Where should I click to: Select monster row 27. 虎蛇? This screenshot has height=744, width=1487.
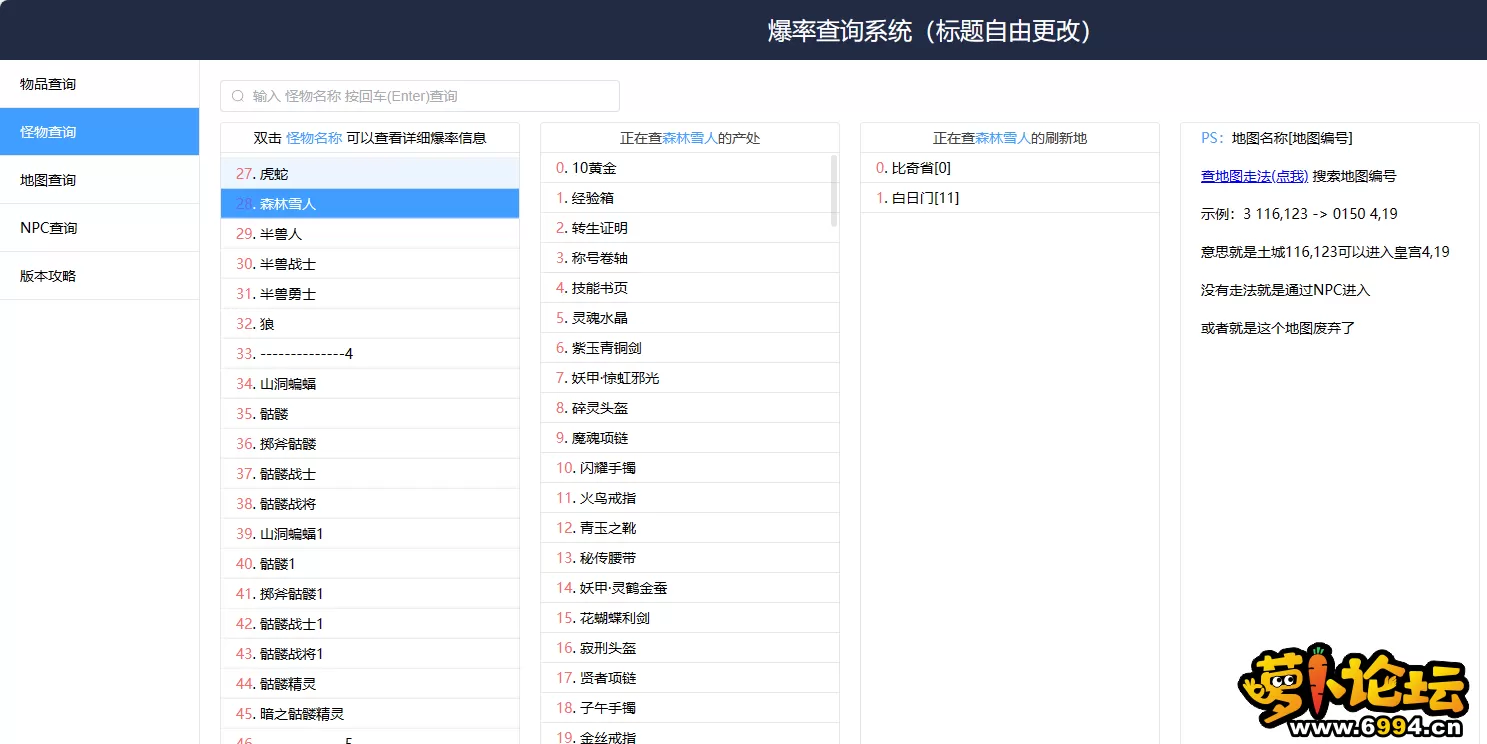coord(370,174)
